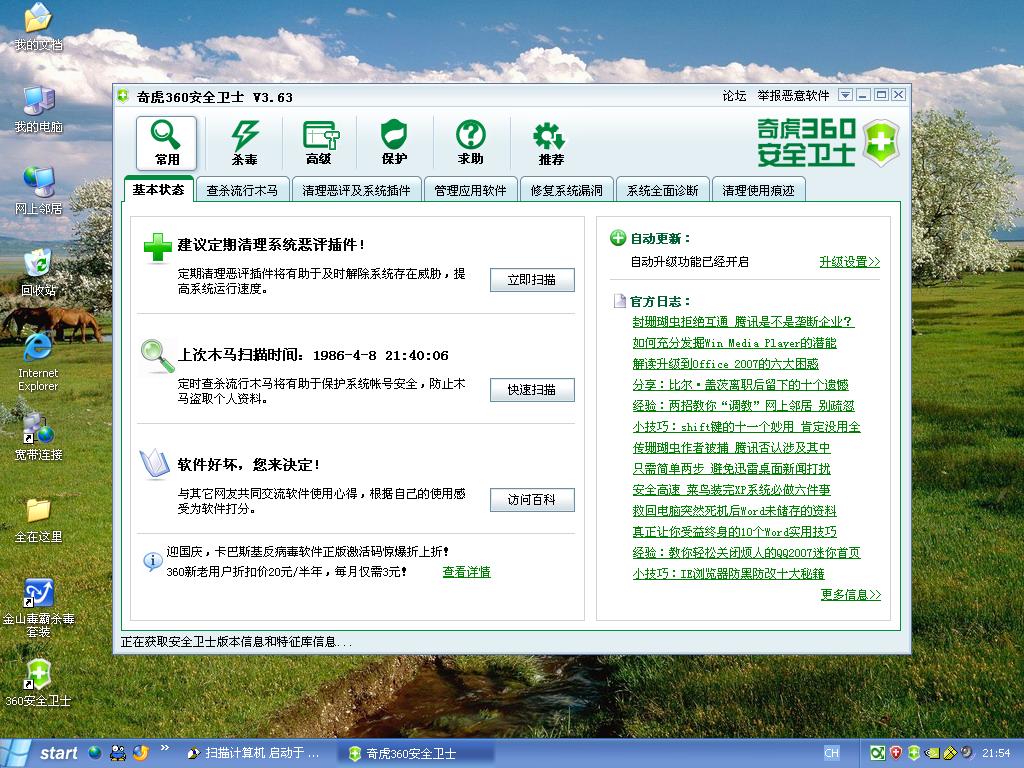Image resolution: width=1024 pixels, height=768 pixels.
Task: Open news link 经验:教你轻松关闭烦人的QQ2007迷你首页
Action: pos(746,552)
